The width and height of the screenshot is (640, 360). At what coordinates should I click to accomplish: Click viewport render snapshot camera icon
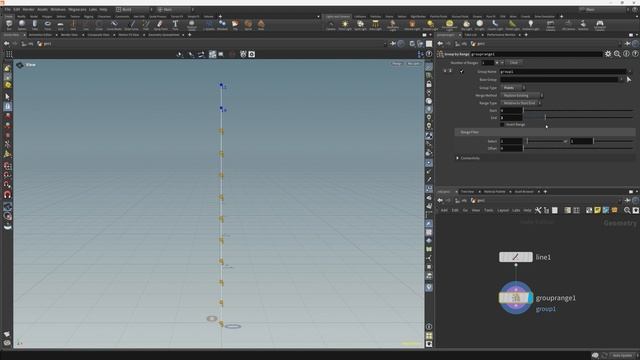252,54
